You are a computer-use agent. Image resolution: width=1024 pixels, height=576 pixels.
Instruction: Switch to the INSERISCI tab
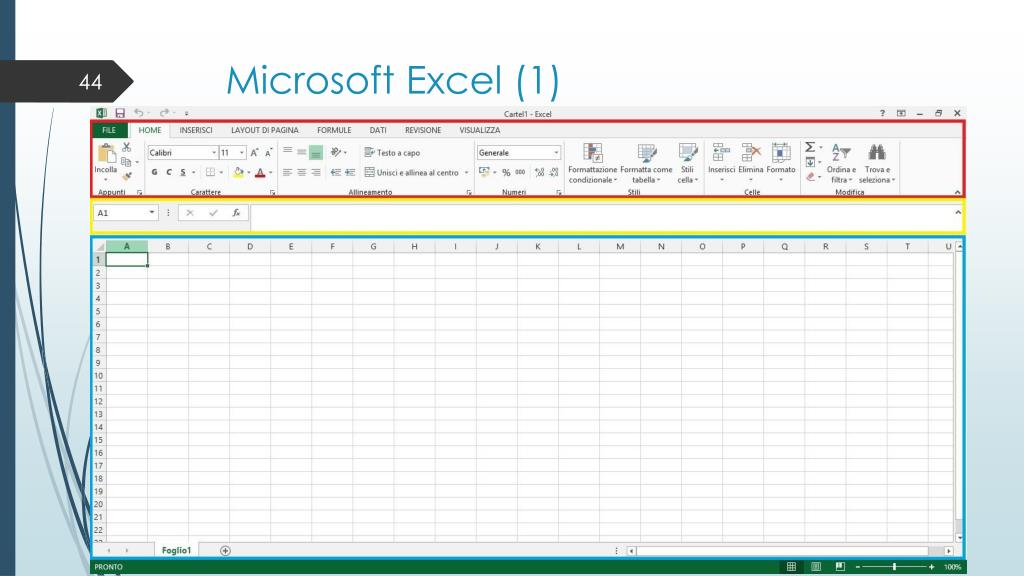click(x=196, y=130)
